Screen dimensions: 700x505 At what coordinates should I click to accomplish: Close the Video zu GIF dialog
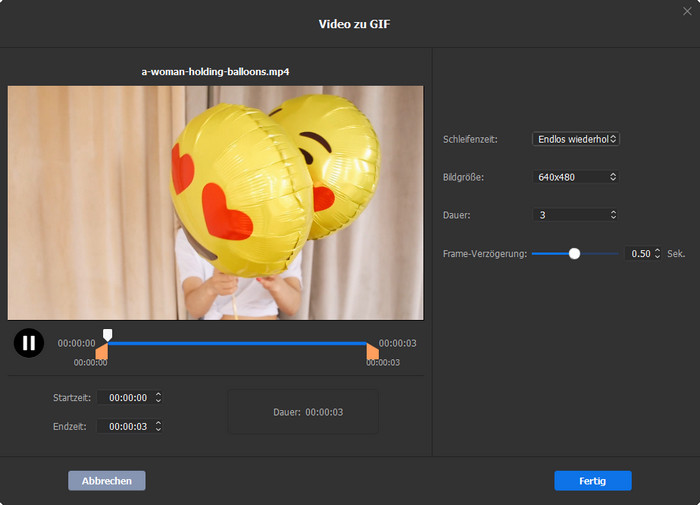click(687, 10)
